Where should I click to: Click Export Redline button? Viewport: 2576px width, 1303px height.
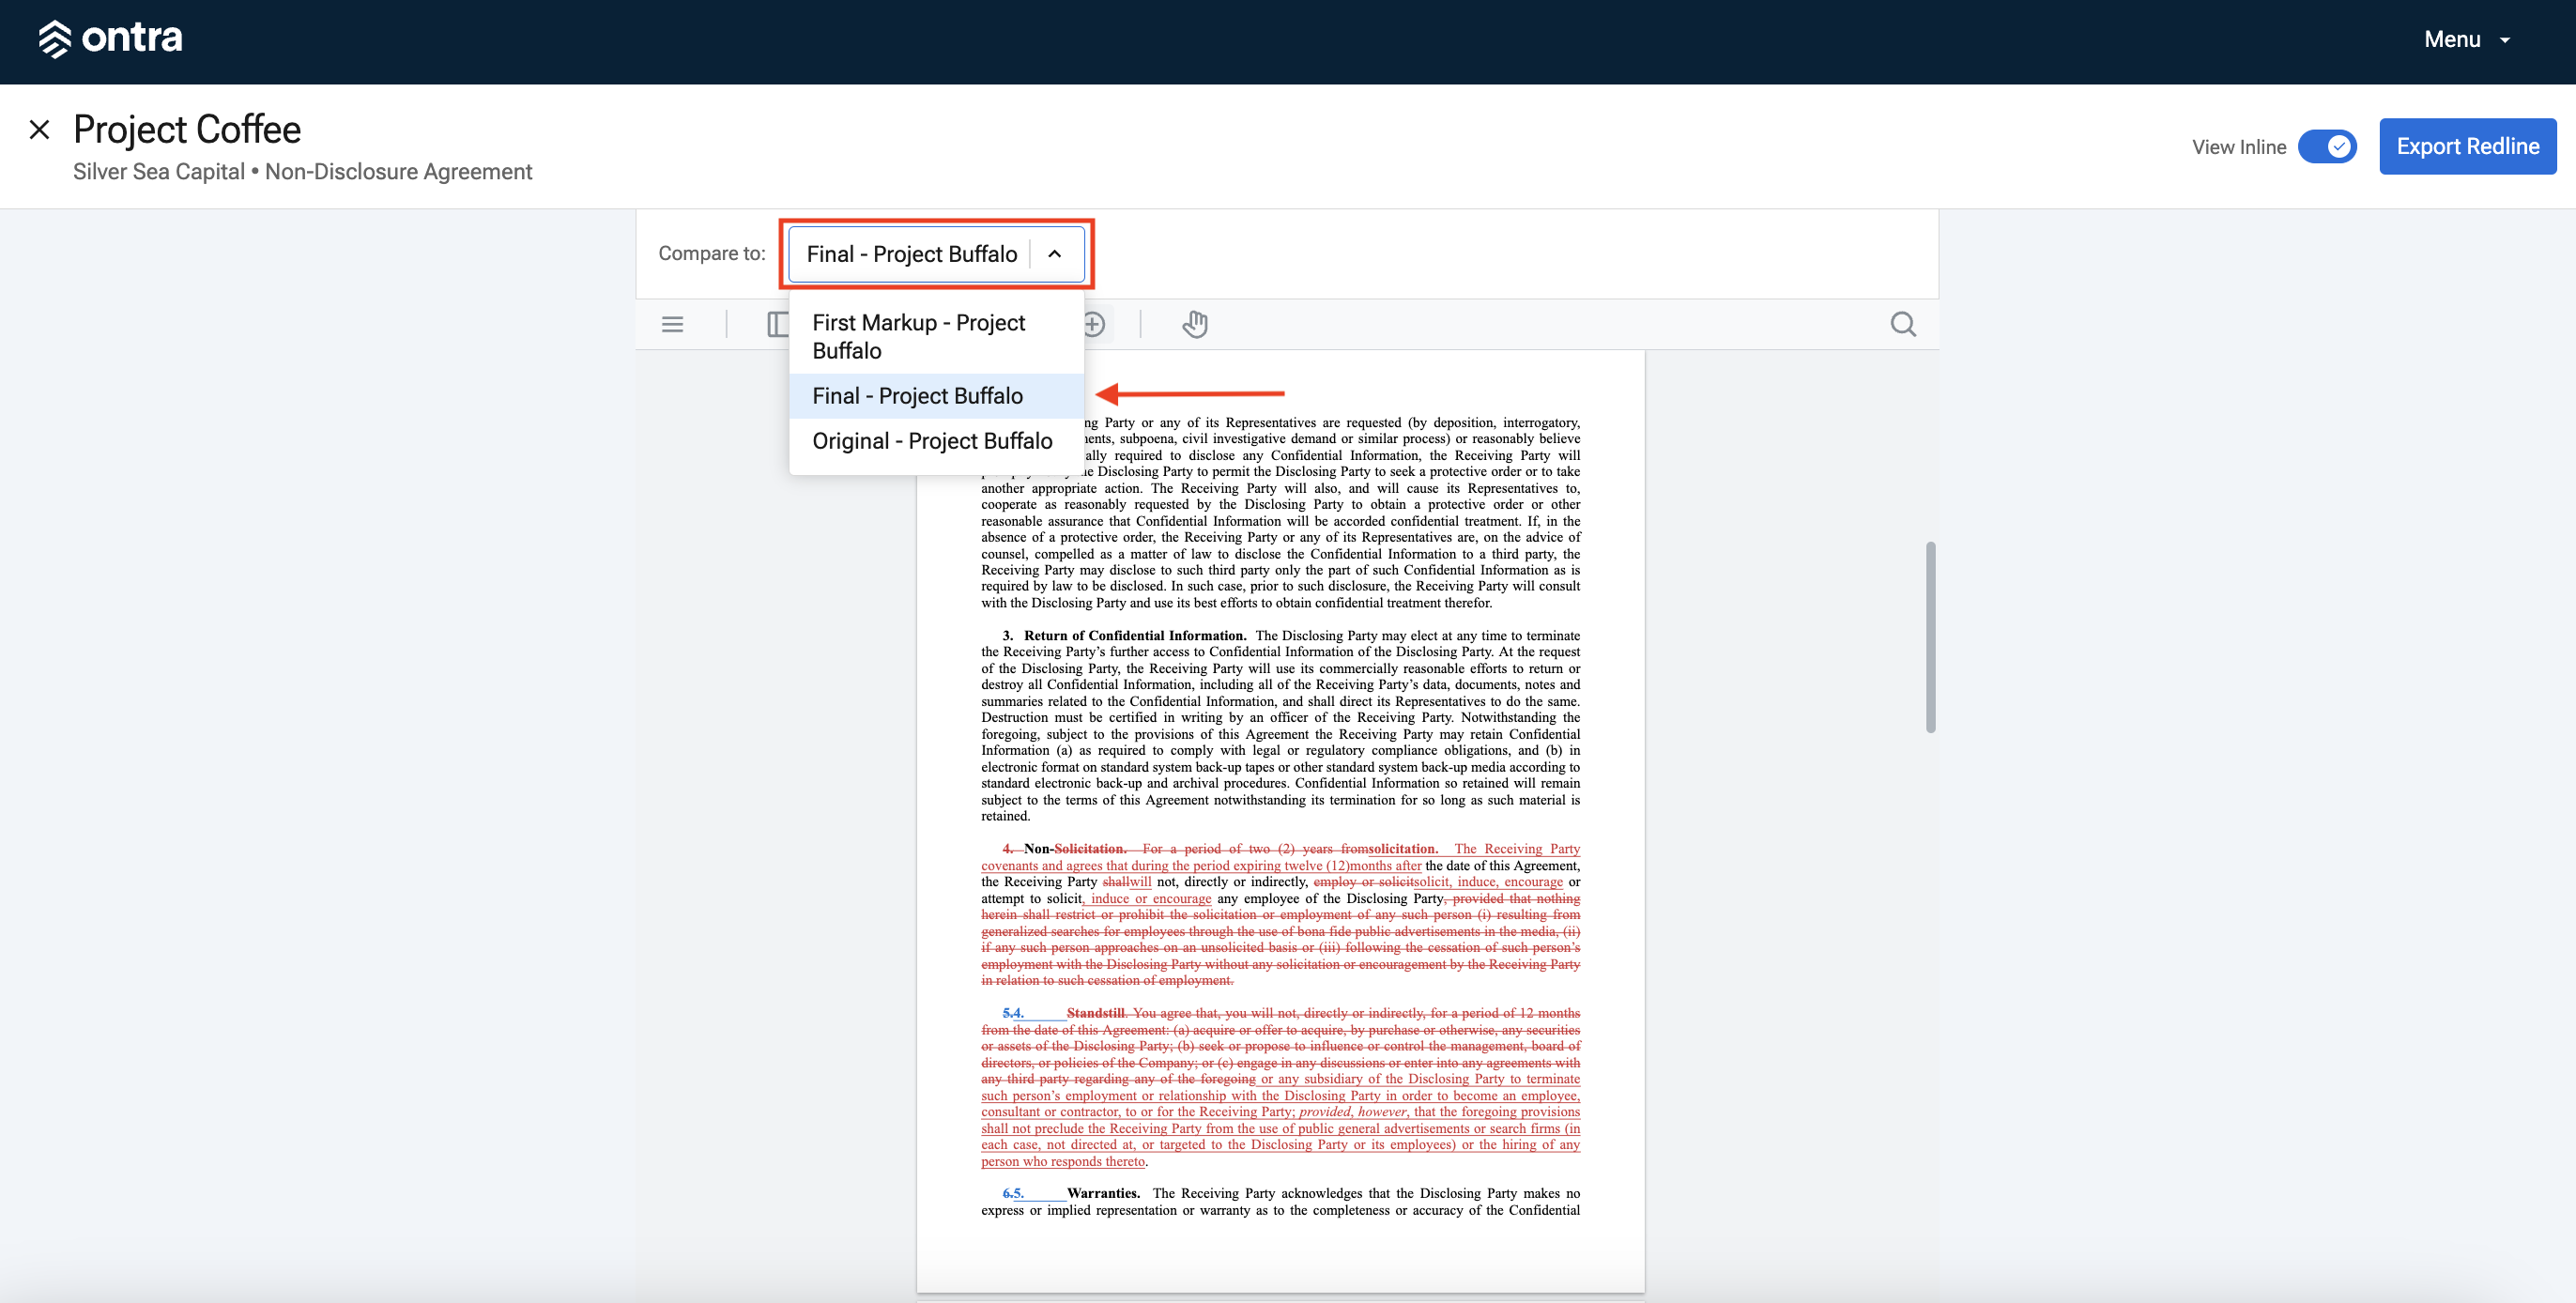tap(2467, 146)
